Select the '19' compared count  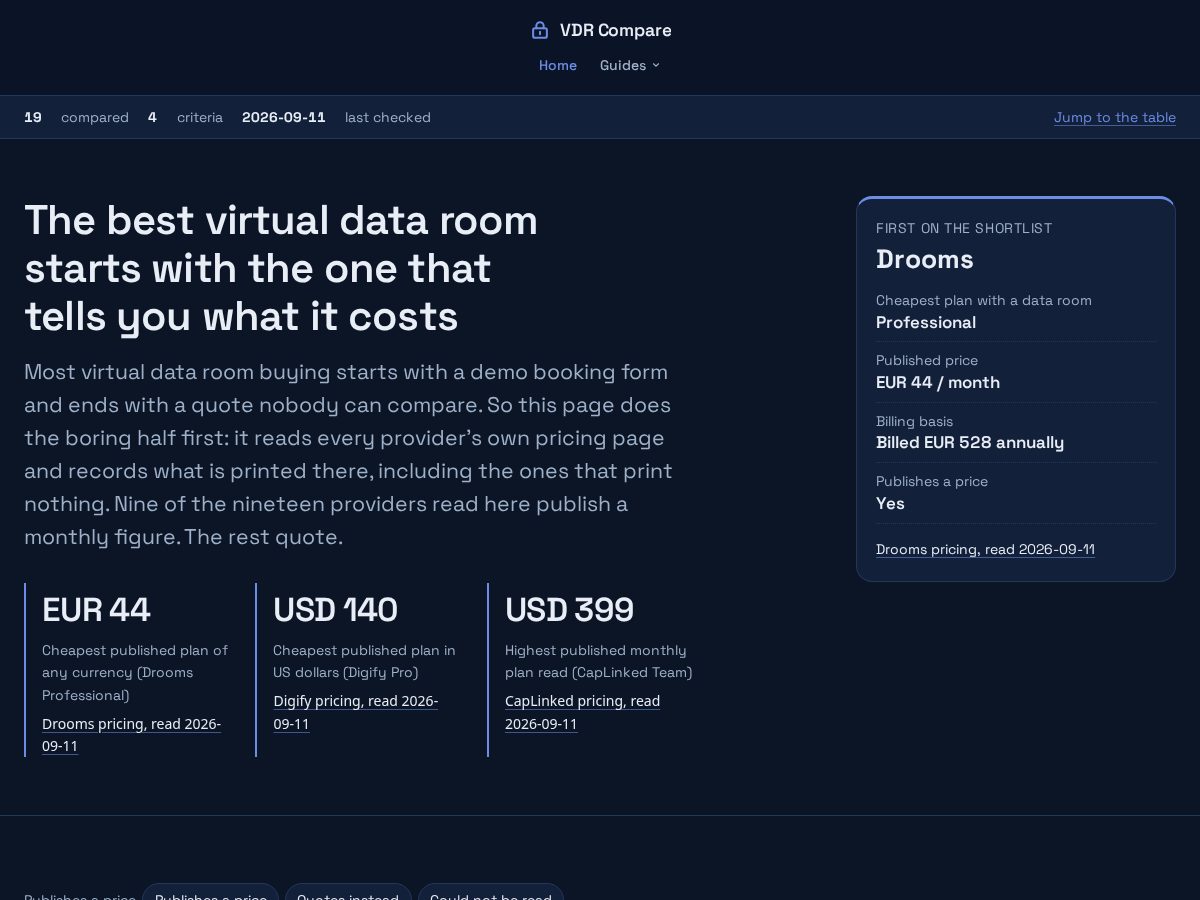(33, 117)
